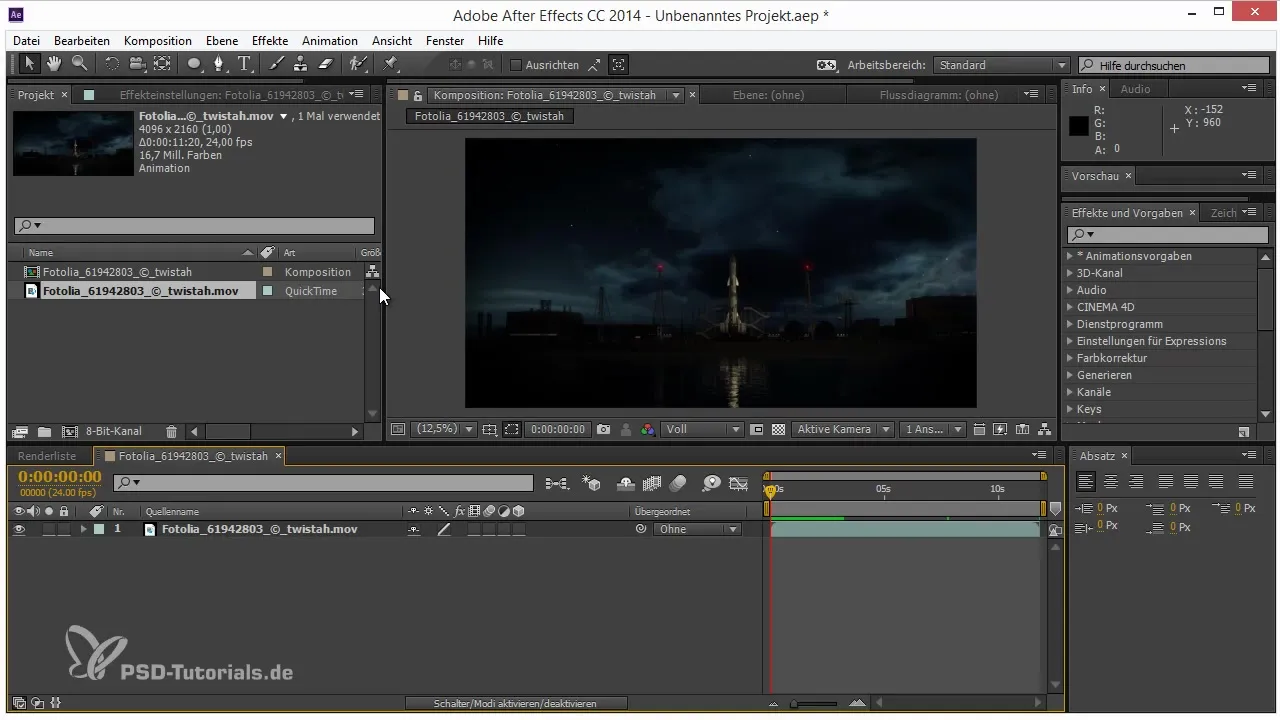The height and width of the screenshot is (720, 1280).
Task: Open the RGB channel display icon
Action: (x=647, y=429)
